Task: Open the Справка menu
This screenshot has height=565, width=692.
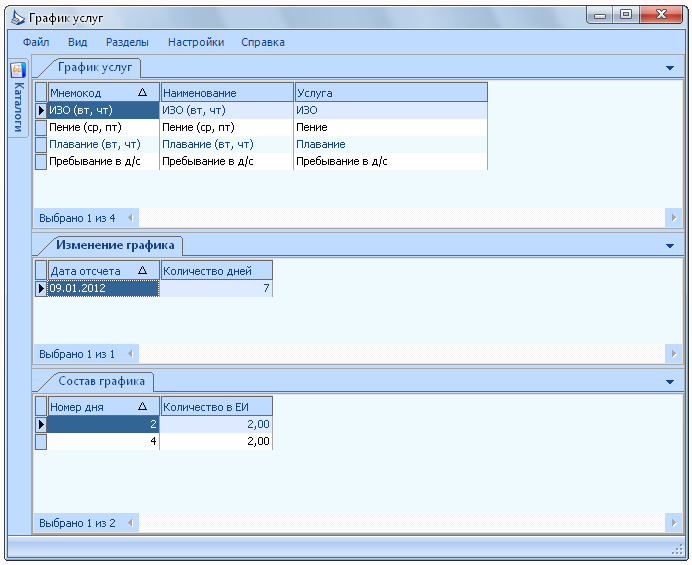Action: (263, 42)
